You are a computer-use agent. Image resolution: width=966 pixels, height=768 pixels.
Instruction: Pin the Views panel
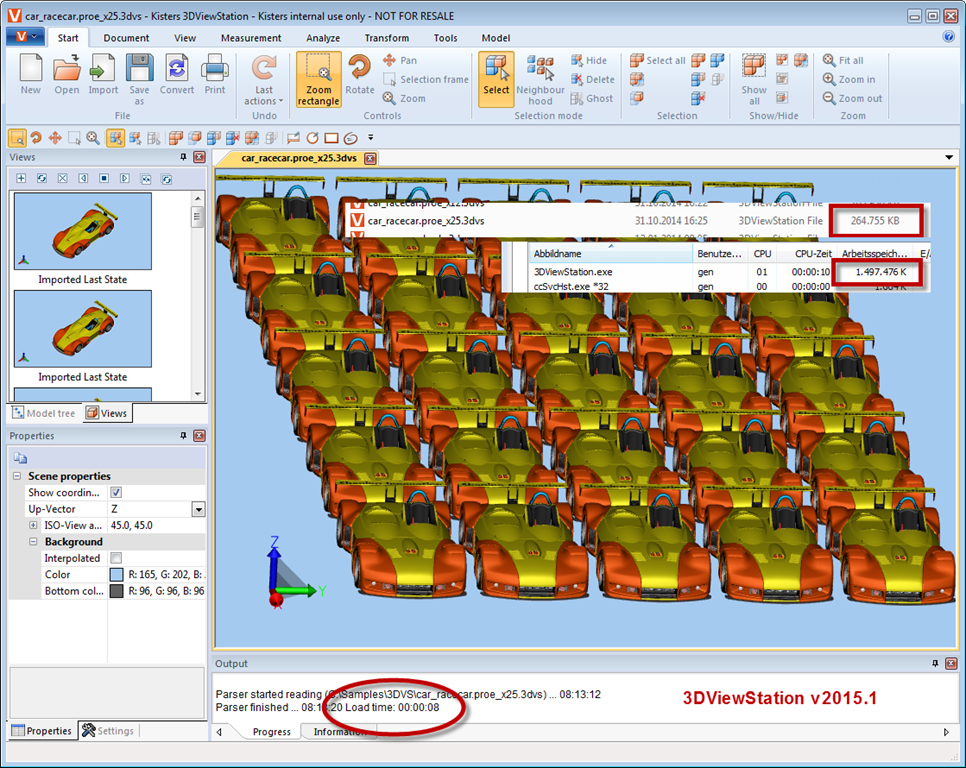(183, 157)
